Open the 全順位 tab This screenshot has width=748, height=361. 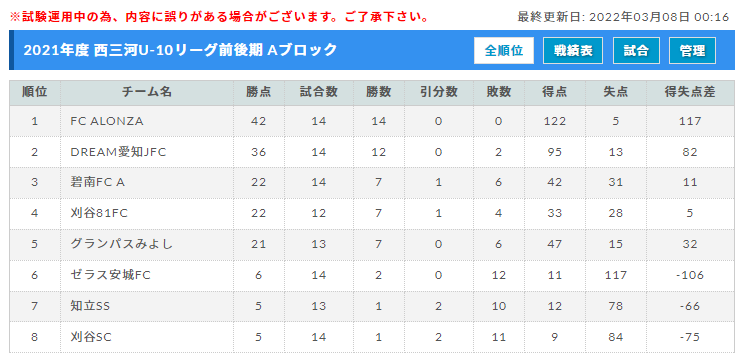pyautogui.click(x=504, y=51)
